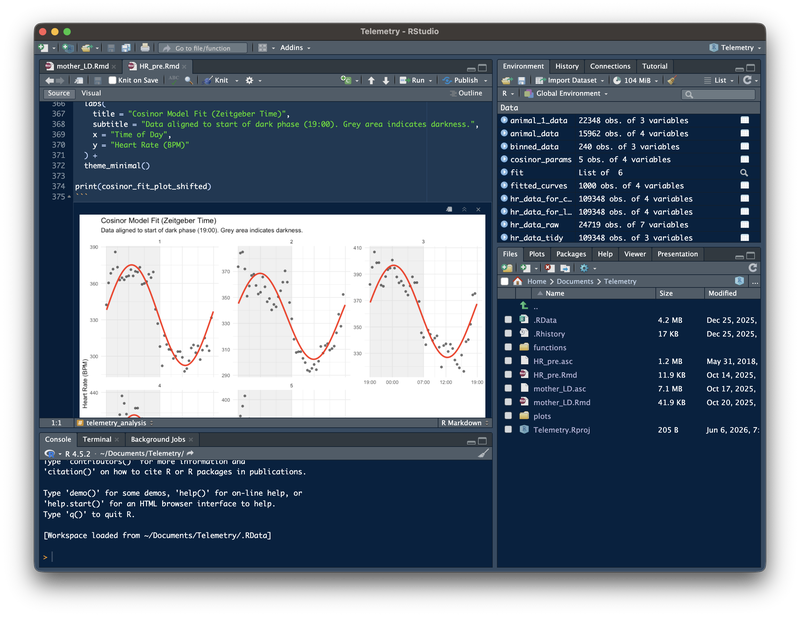Toggle the document Outline
800x617 pixels.
[466, 93]
